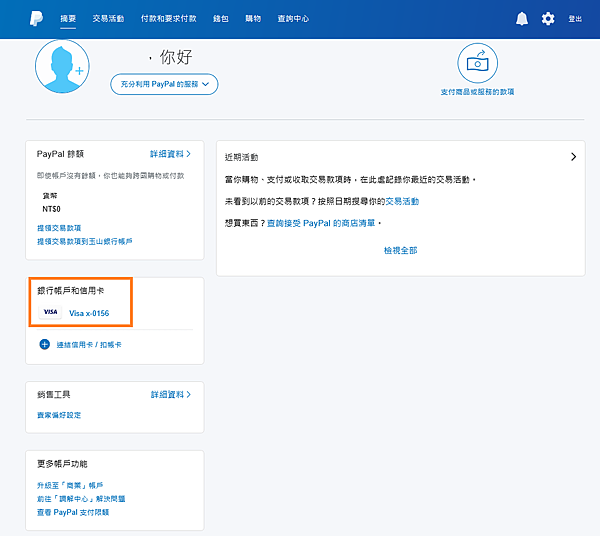The height and width of the screenshot is (536, 600).
Task: Open the 付款和要求付款 menu item
Action: pyautogui.click(x=169, y=18)
